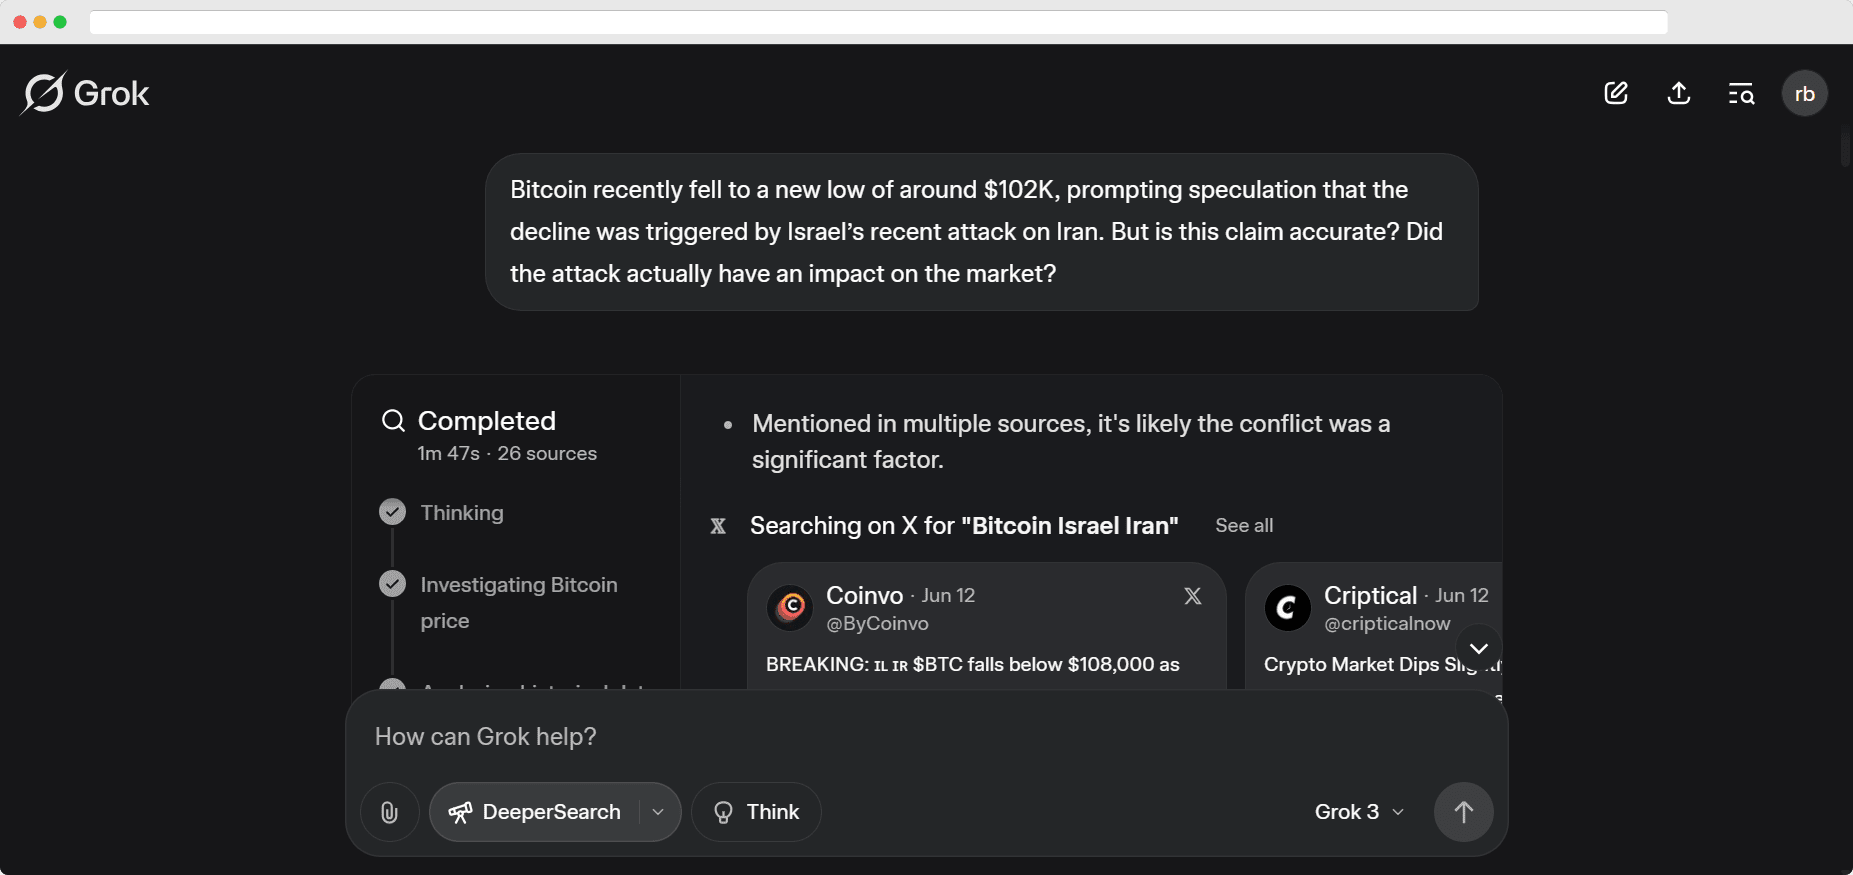This screenshot has width=1853, height=875.
Task: Start a new chat with compose icon
Action: pos(1616,93)
